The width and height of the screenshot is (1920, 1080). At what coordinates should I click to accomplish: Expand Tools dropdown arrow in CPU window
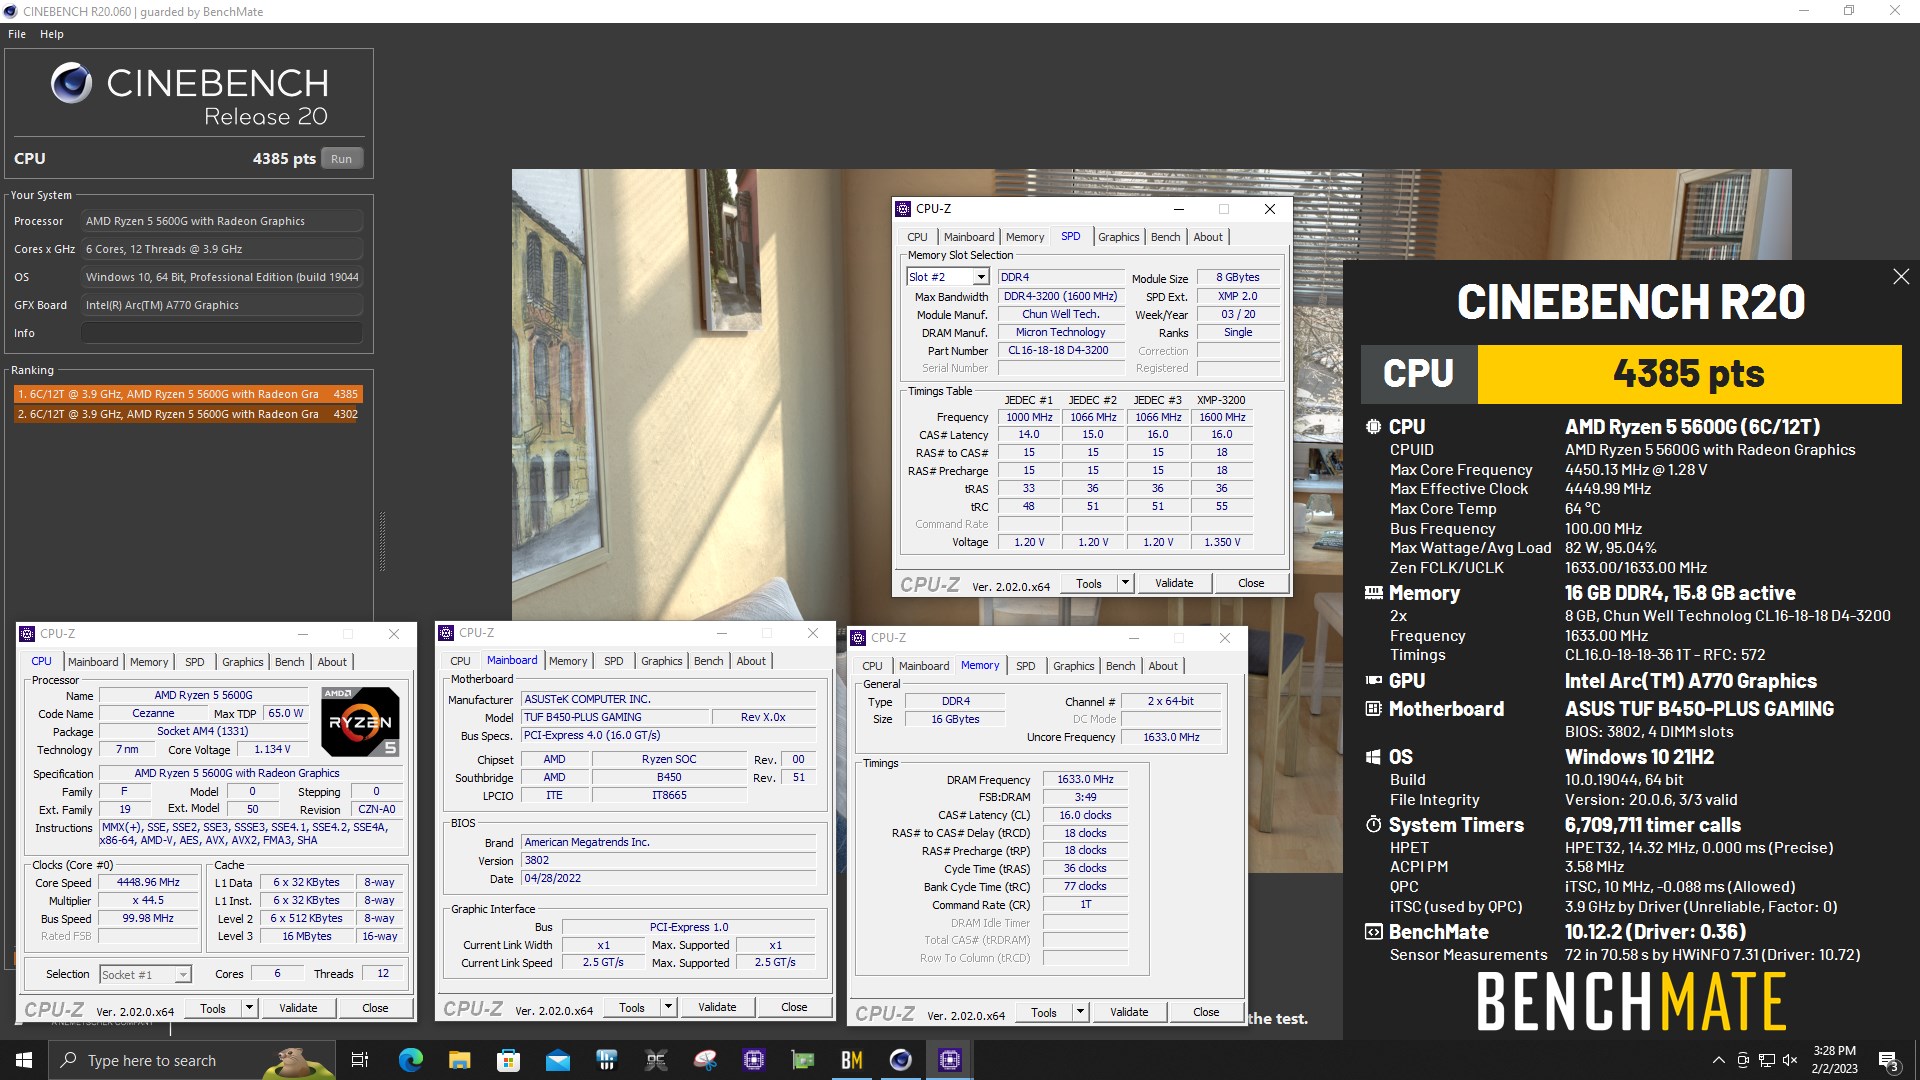(249, 1008)
